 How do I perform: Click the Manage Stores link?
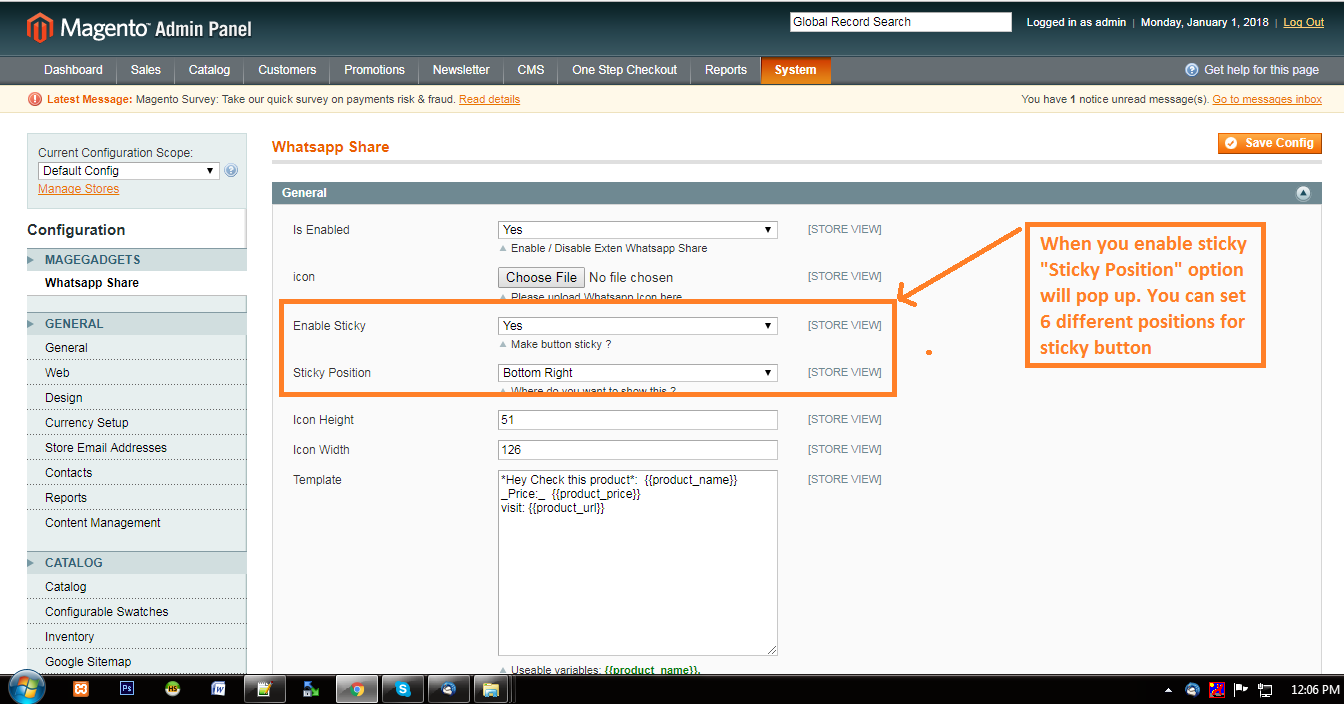coord(78,189)
